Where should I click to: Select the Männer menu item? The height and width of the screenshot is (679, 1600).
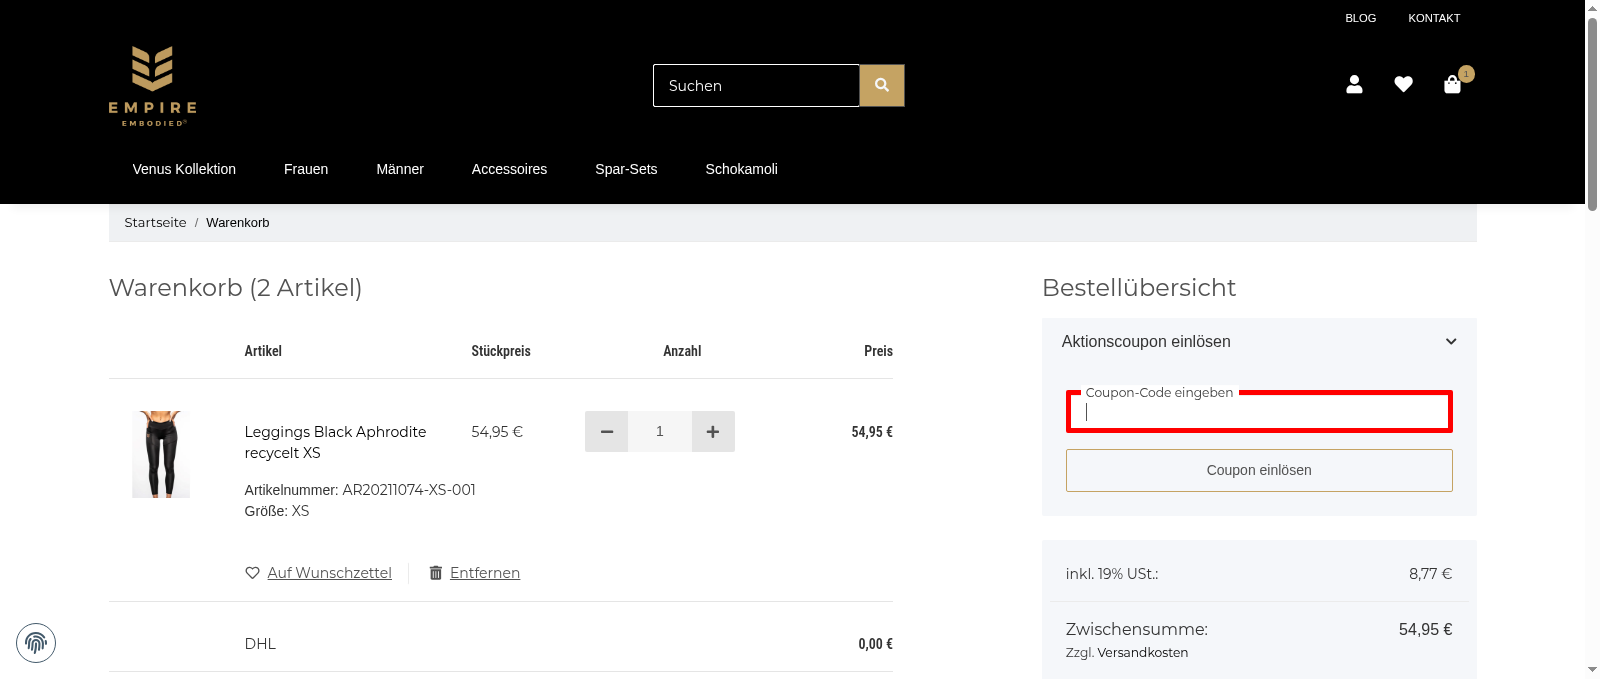tap(400, 169)
